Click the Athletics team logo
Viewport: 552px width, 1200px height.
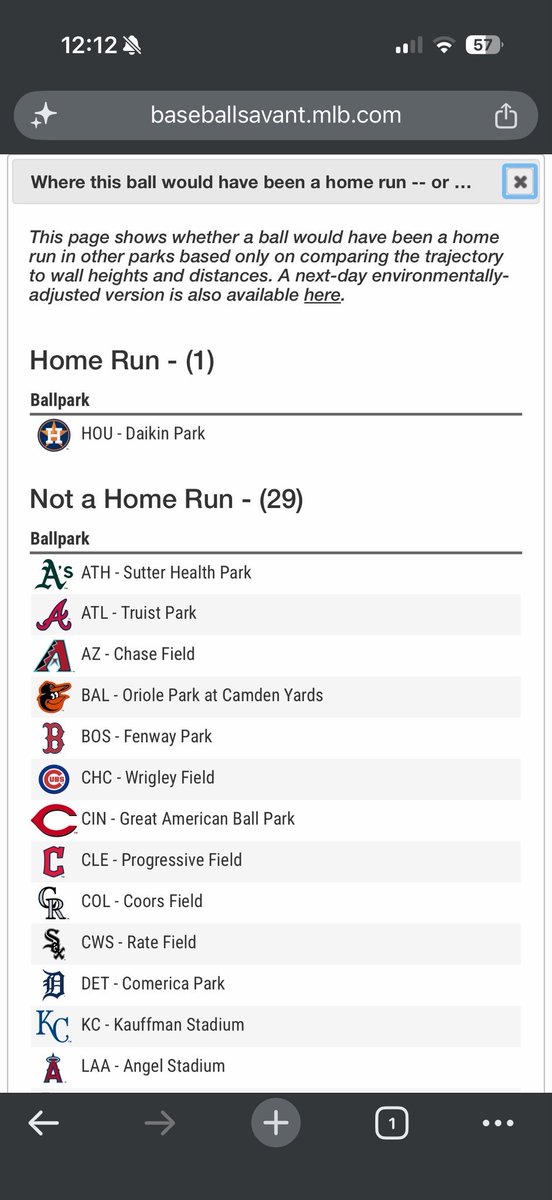pyautogui.click(x=53, y=573)
